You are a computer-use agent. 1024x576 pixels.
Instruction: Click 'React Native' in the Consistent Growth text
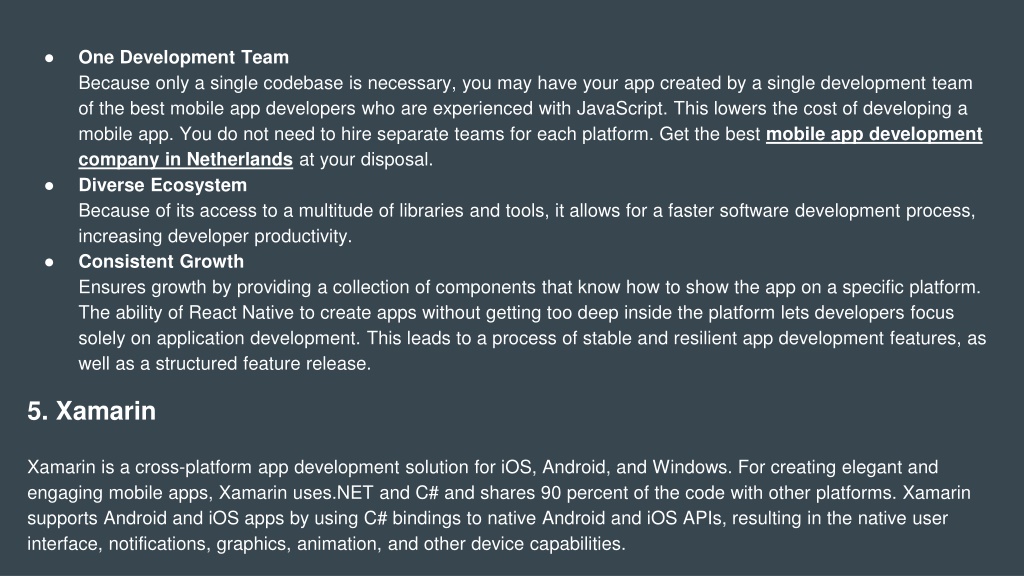pyautogui.click(x=241, y=313)
